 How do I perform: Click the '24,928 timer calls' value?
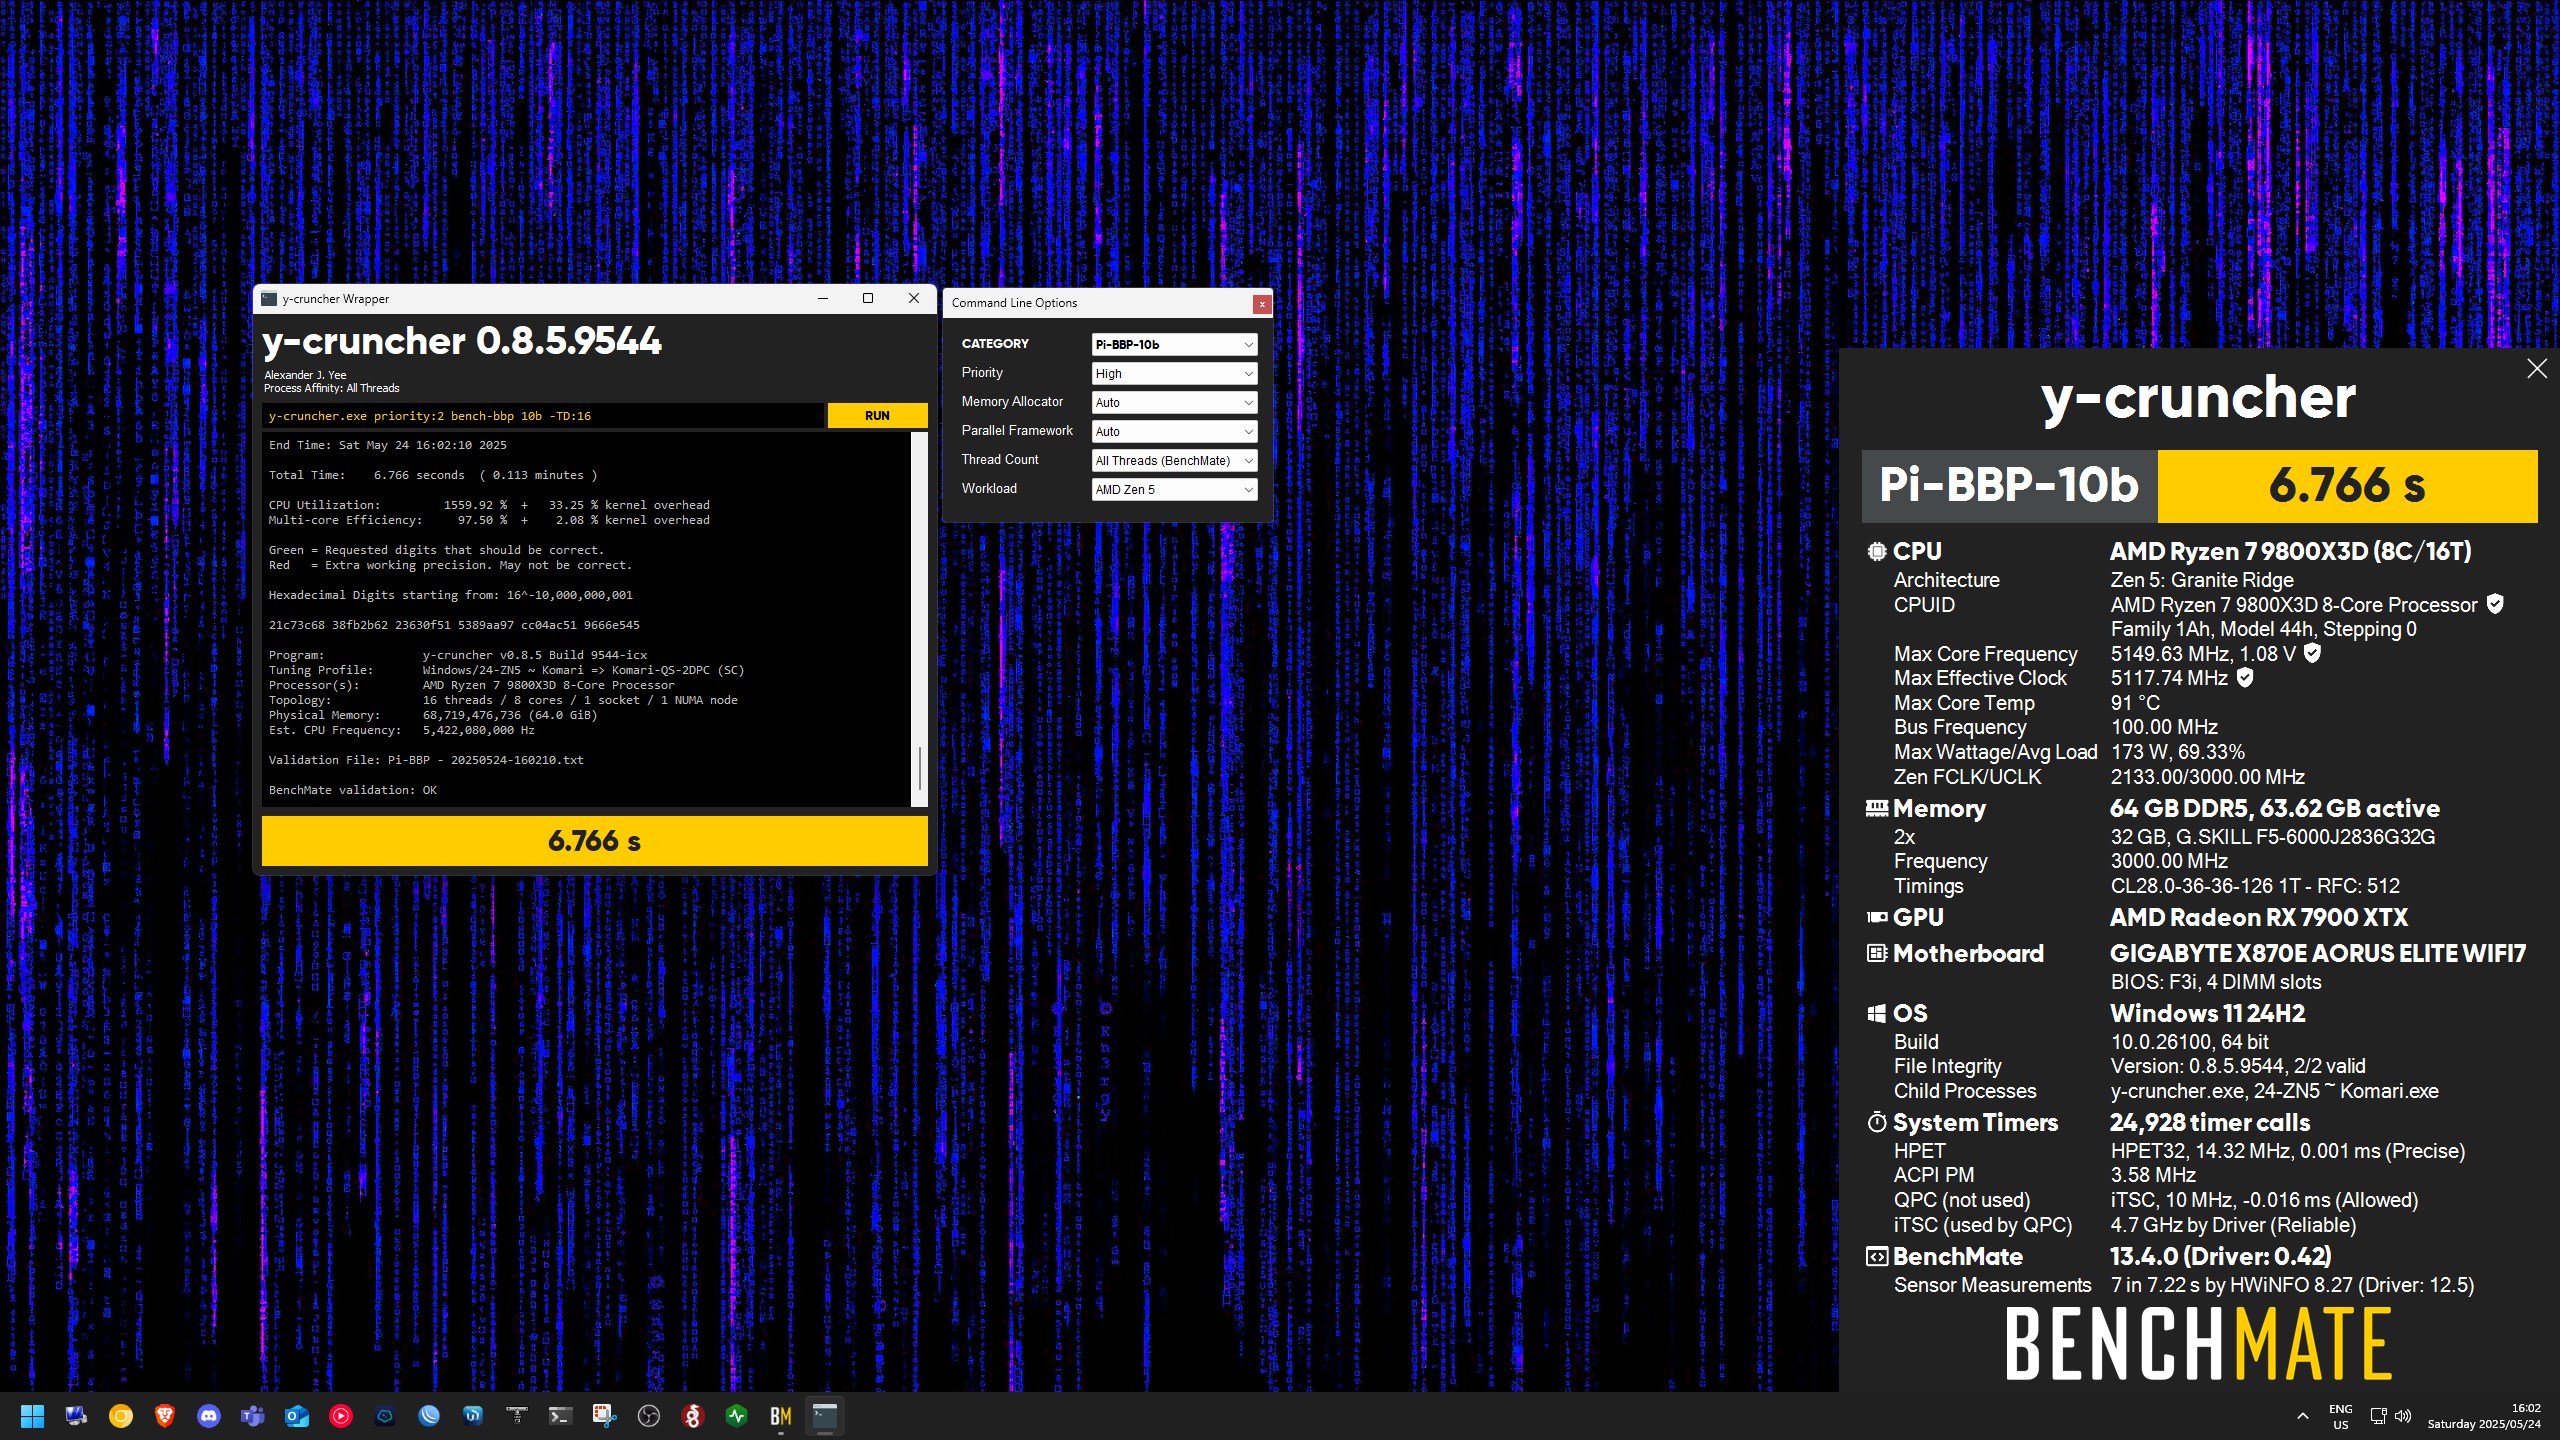tap(2210, 1122)
